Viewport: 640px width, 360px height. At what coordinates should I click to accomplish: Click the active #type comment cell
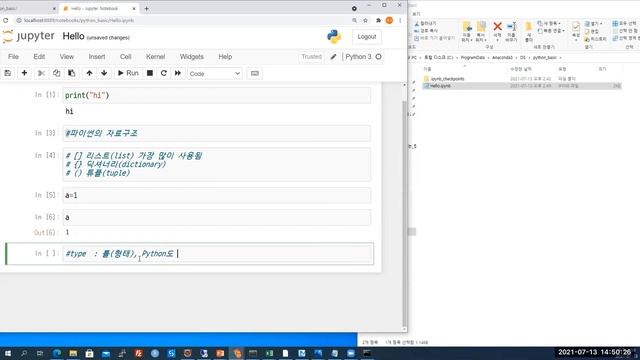point(218,253)
